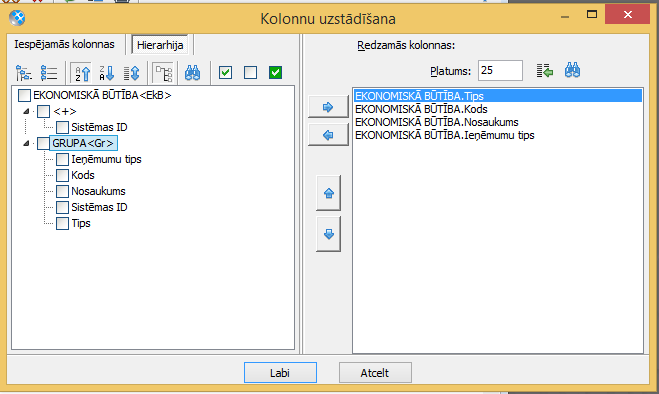Enable the Ieņēmumu tips checkbox

coord(63,159)
